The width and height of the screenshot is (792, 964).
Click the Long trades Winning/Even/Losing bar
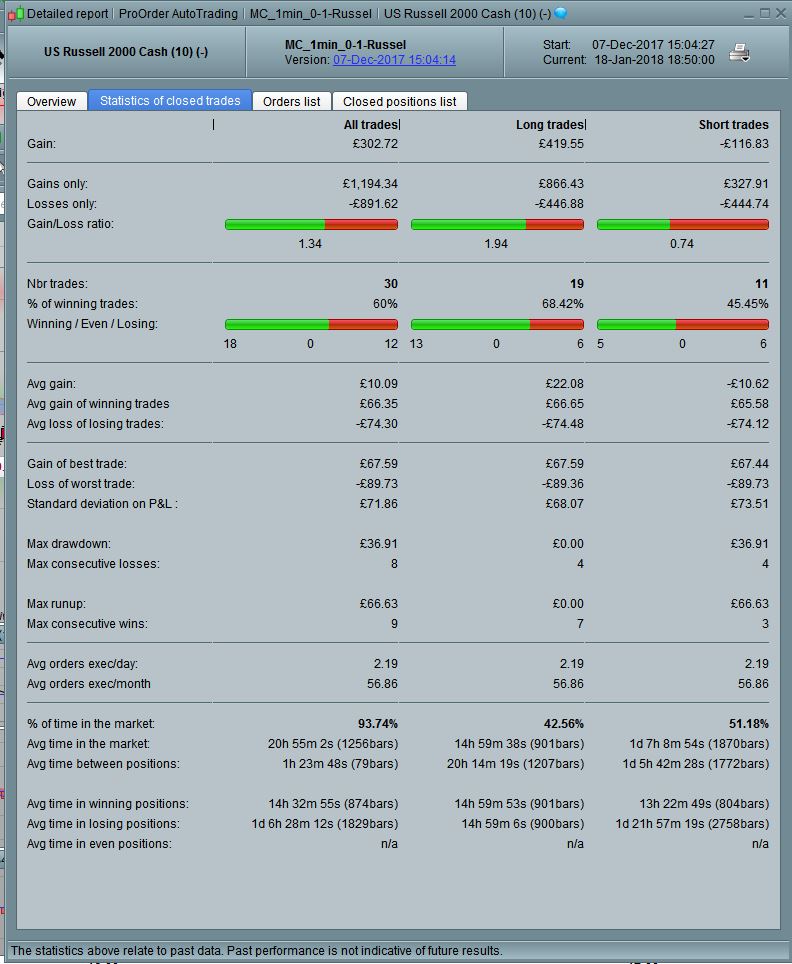coord(497,325)
